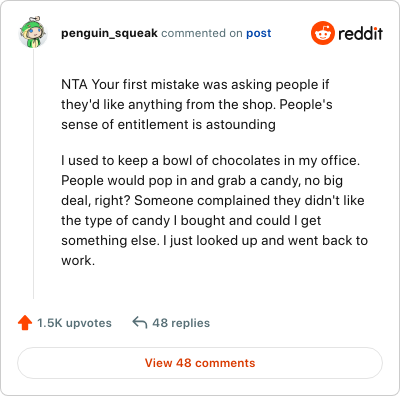
Task: Collapse the comment via vertical thread line
Action: click(33, 173)
